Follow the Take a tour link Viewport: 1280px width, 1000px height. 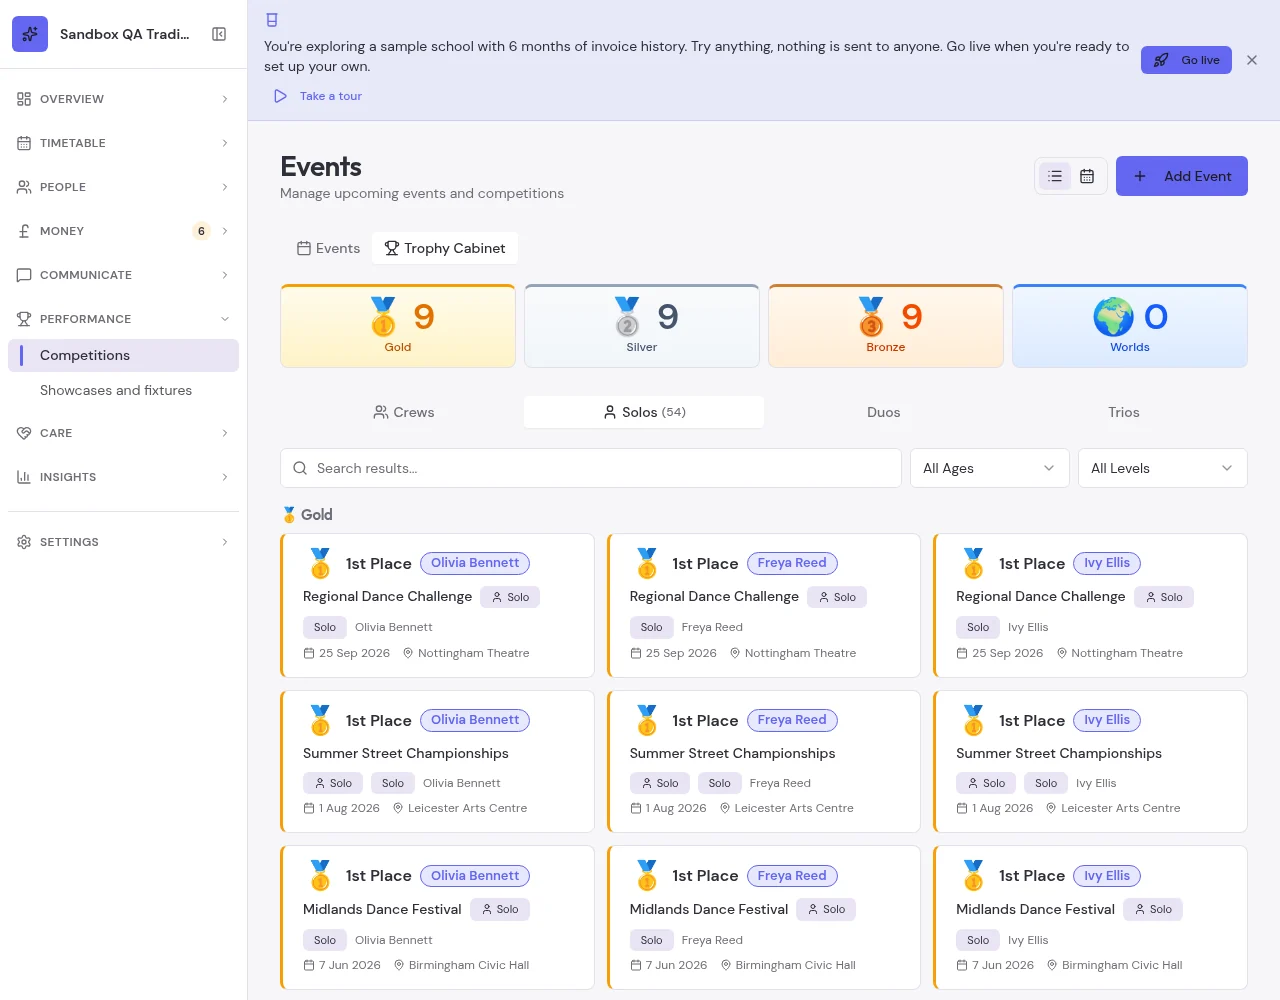[318, 96]
